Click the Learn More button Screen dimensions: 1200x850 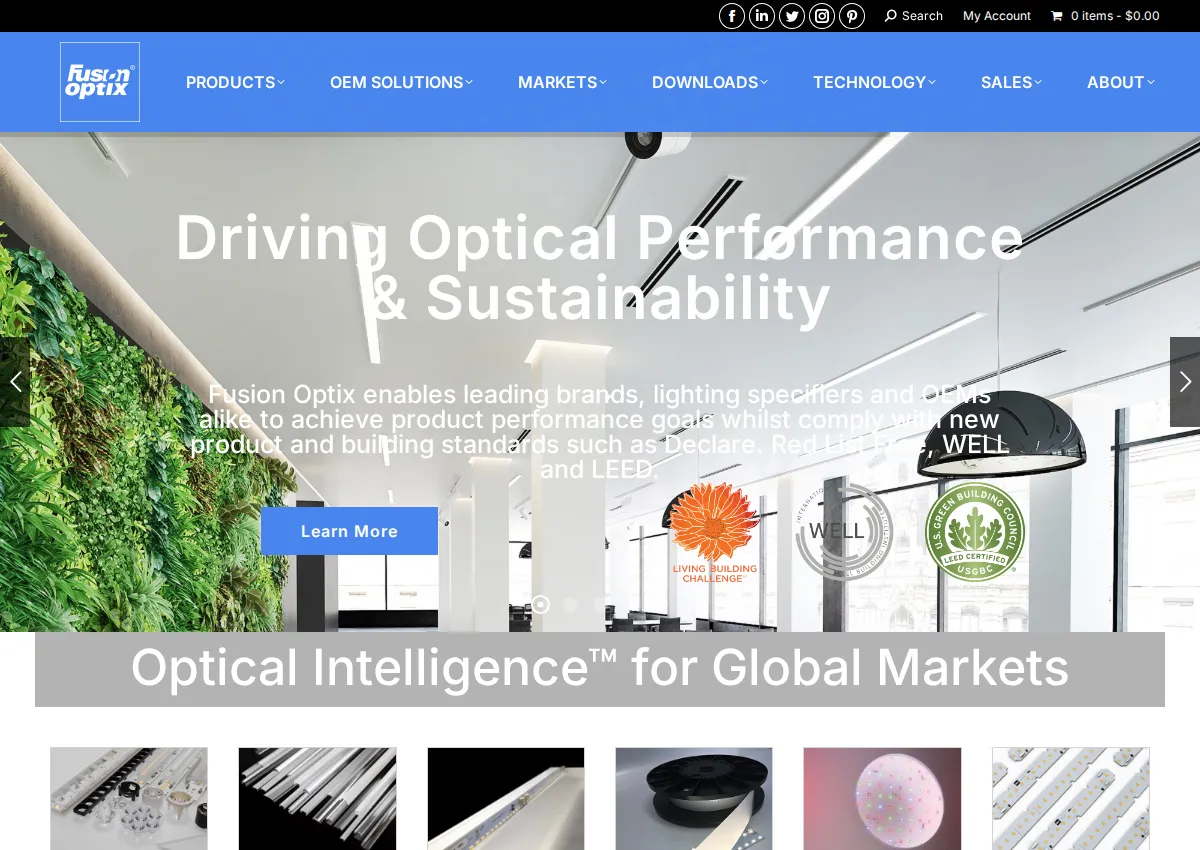click(x=349, y=531)
